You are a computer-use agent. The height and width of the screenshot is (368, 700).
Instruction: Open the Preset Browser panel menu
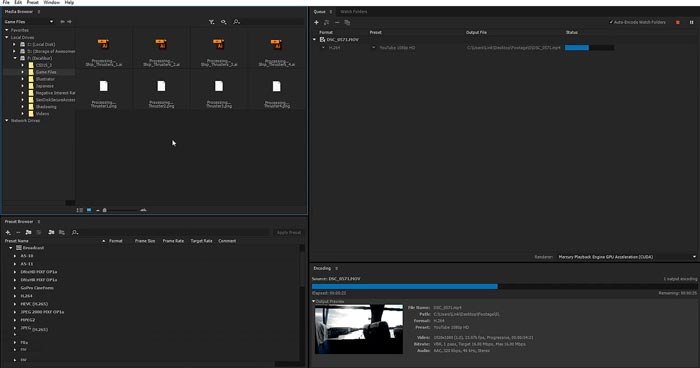(x=39, y=222)
